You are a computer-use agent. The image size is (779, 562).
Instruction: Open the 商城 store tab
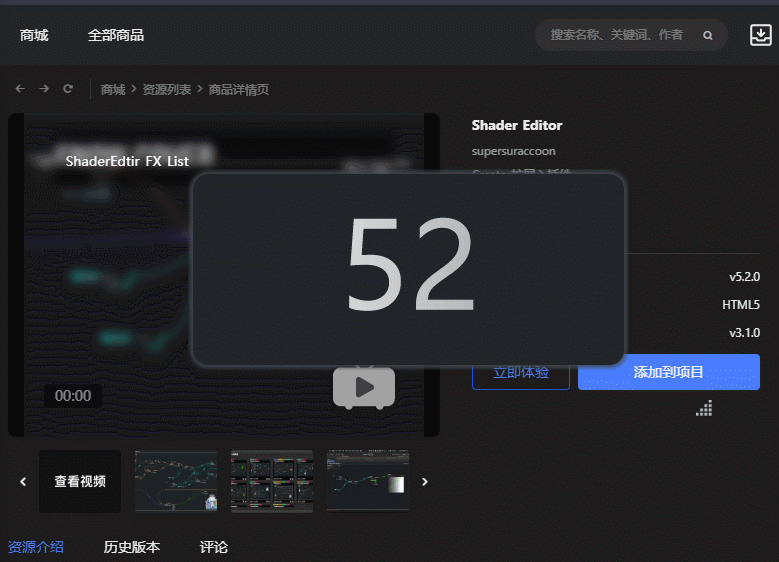34,35
